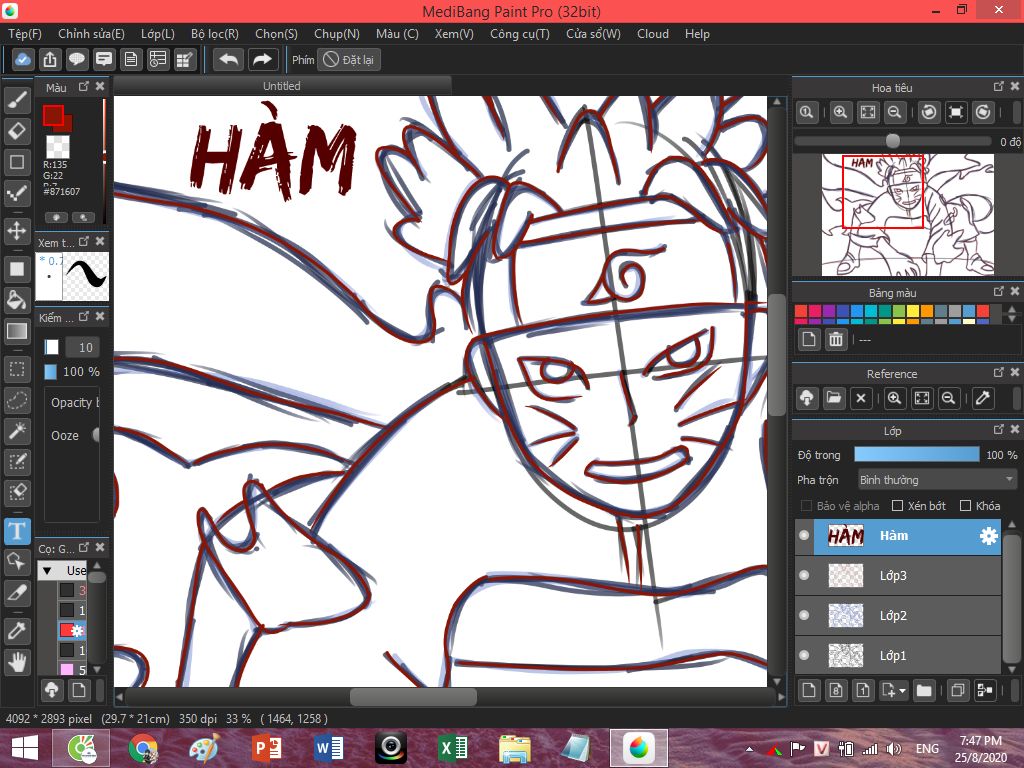
Task: Adjust the Độ trong layer opacity slider
Action: click(x=916, y=455)
